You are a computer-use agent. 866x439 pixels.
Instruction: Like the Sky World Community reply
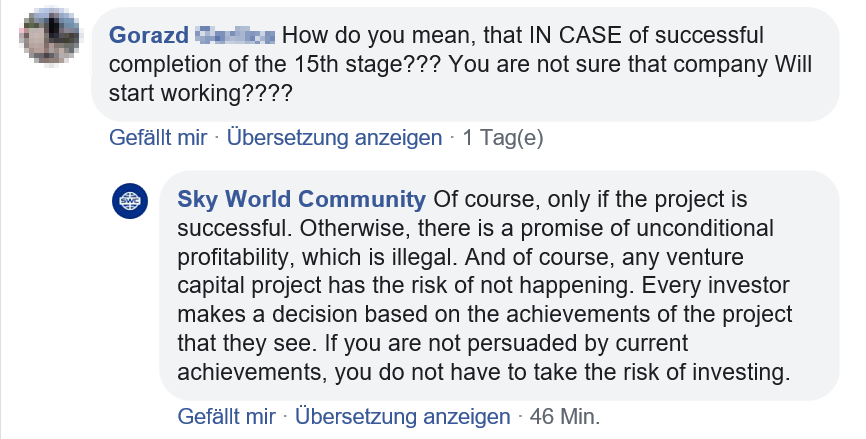[x=226, y=415]
